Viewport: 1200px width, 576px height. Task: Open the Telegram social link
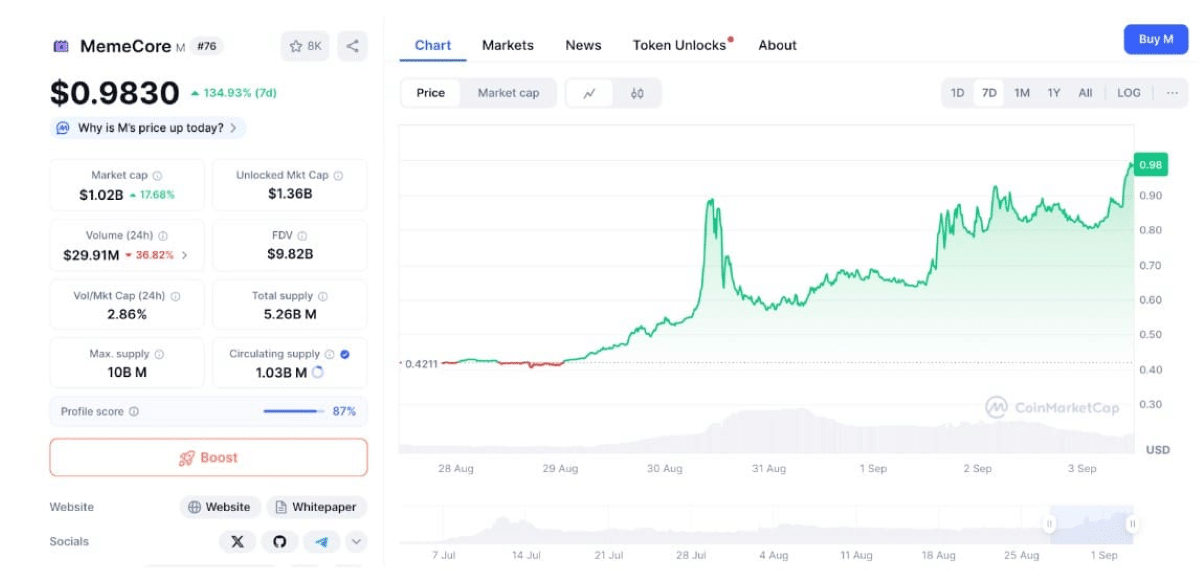click(x=322, y=541)
